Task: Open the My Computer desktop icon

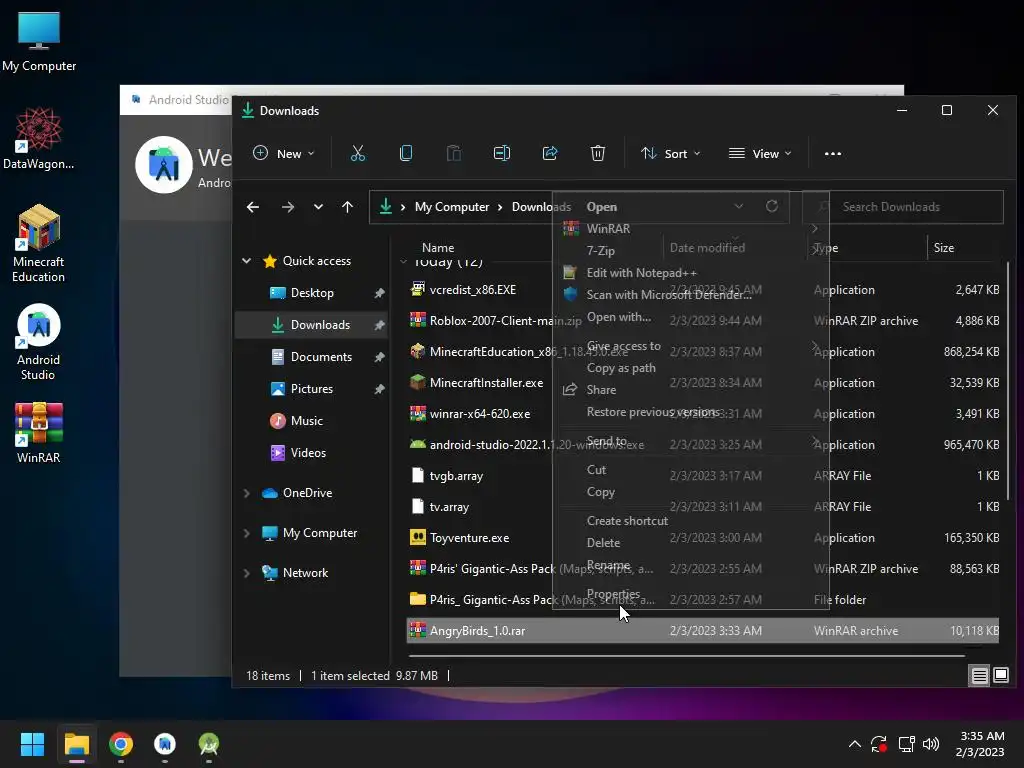Action: coord(39,42)
